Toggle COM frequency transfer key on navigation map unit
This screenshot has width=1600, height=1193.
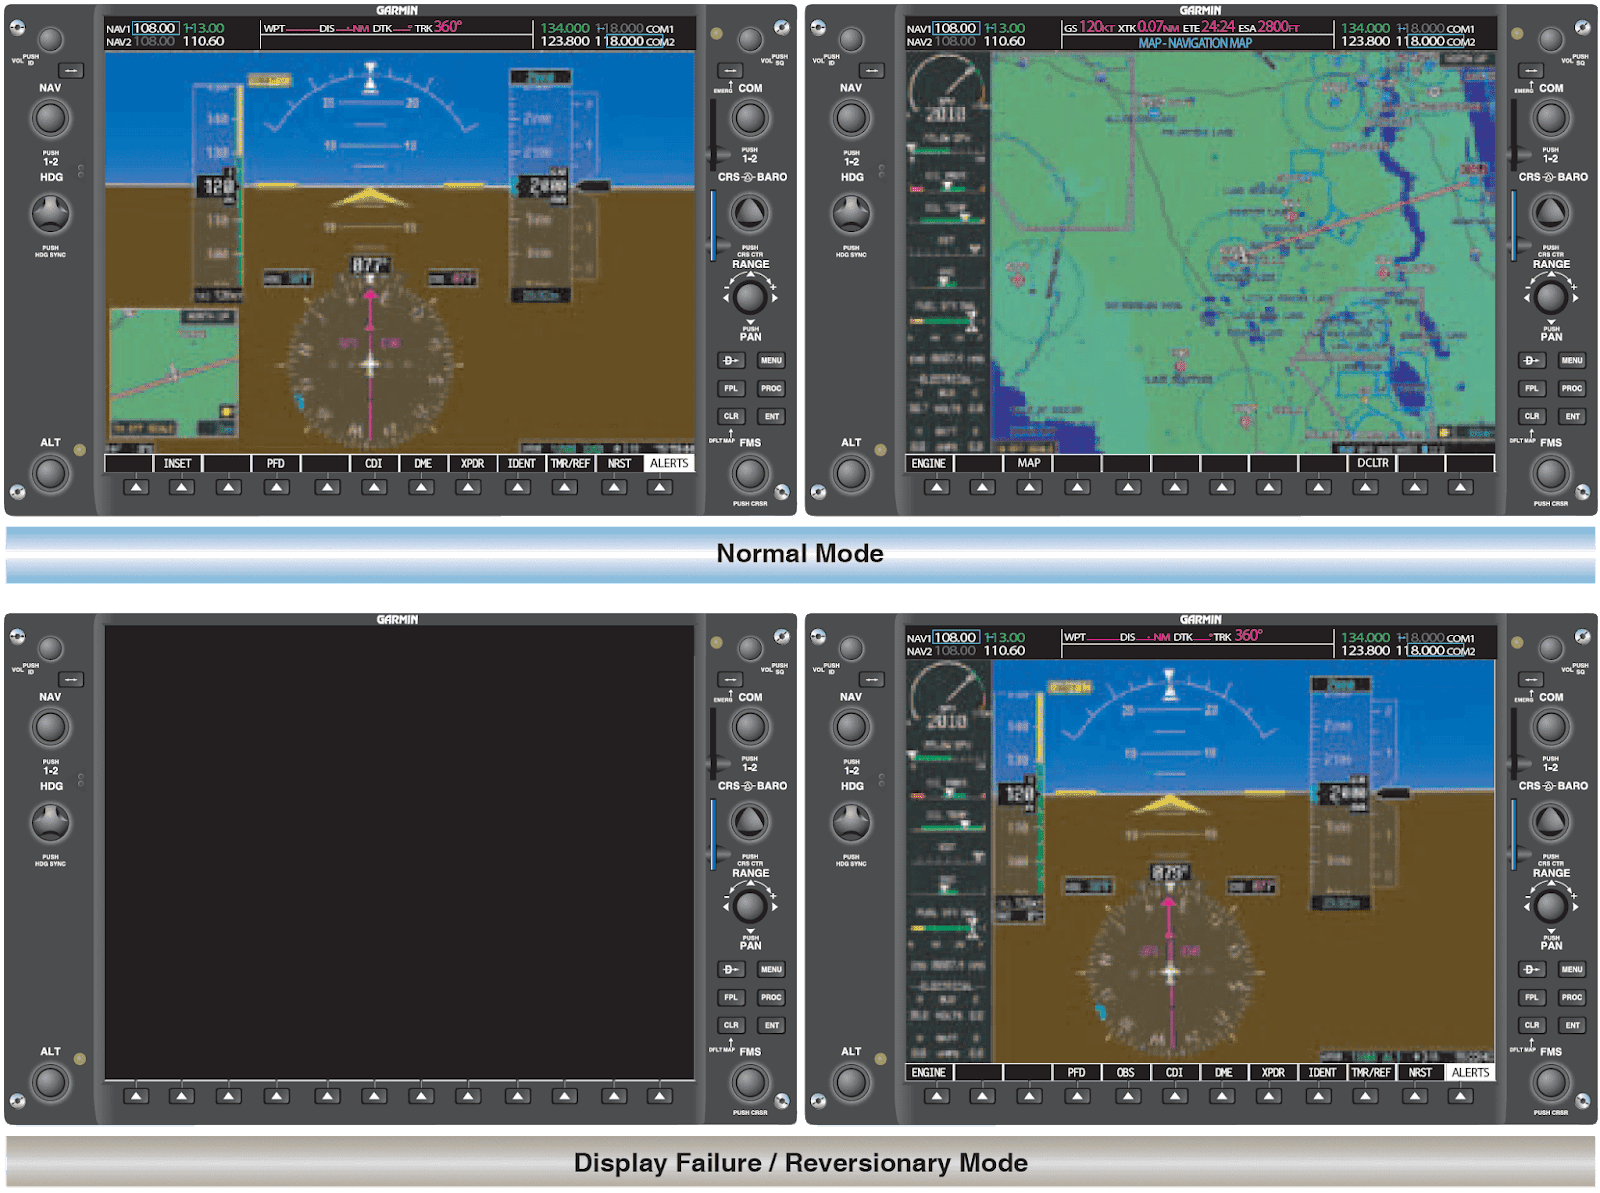1531,71
